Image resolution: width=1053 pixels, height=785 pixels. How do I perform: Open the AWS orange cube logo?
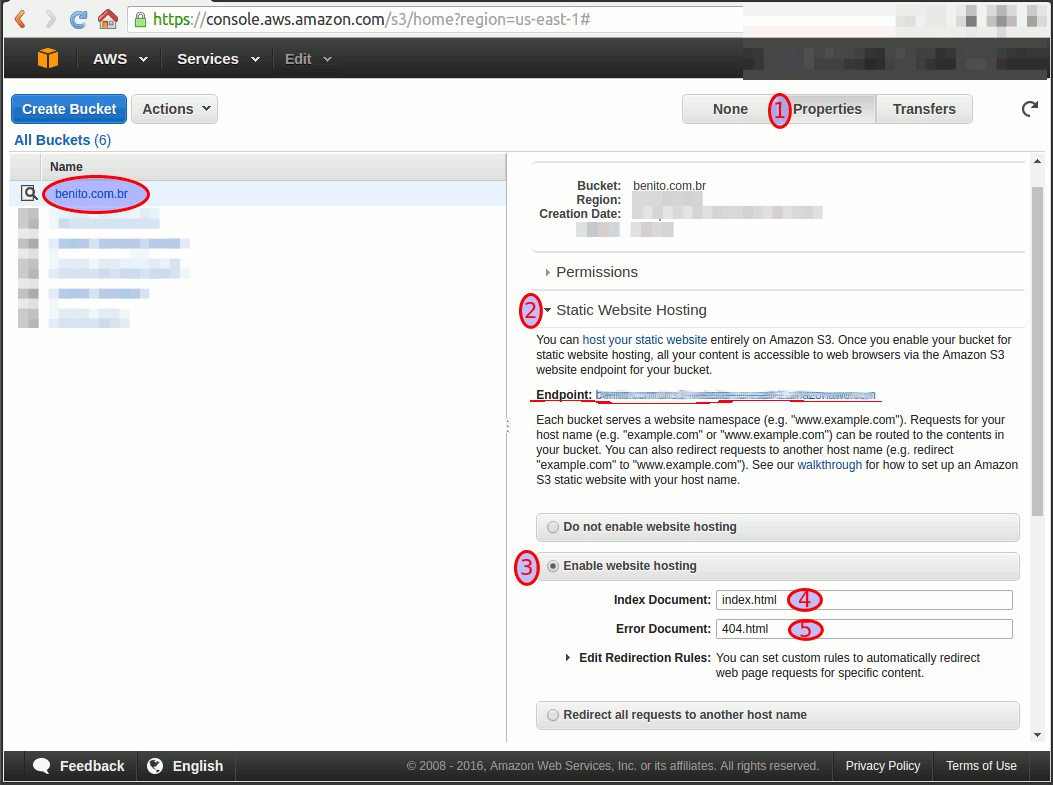point(48,58)
